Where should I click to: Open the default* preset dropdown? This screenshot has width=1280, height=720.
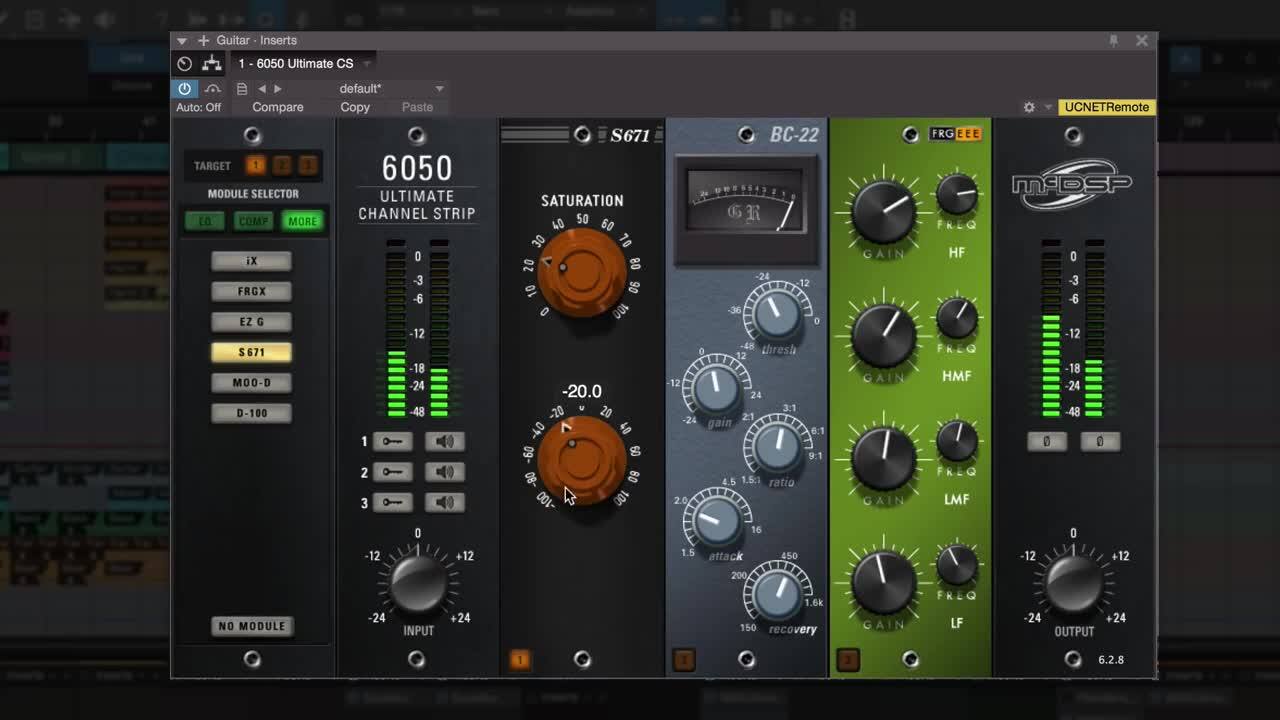point(392,88)
